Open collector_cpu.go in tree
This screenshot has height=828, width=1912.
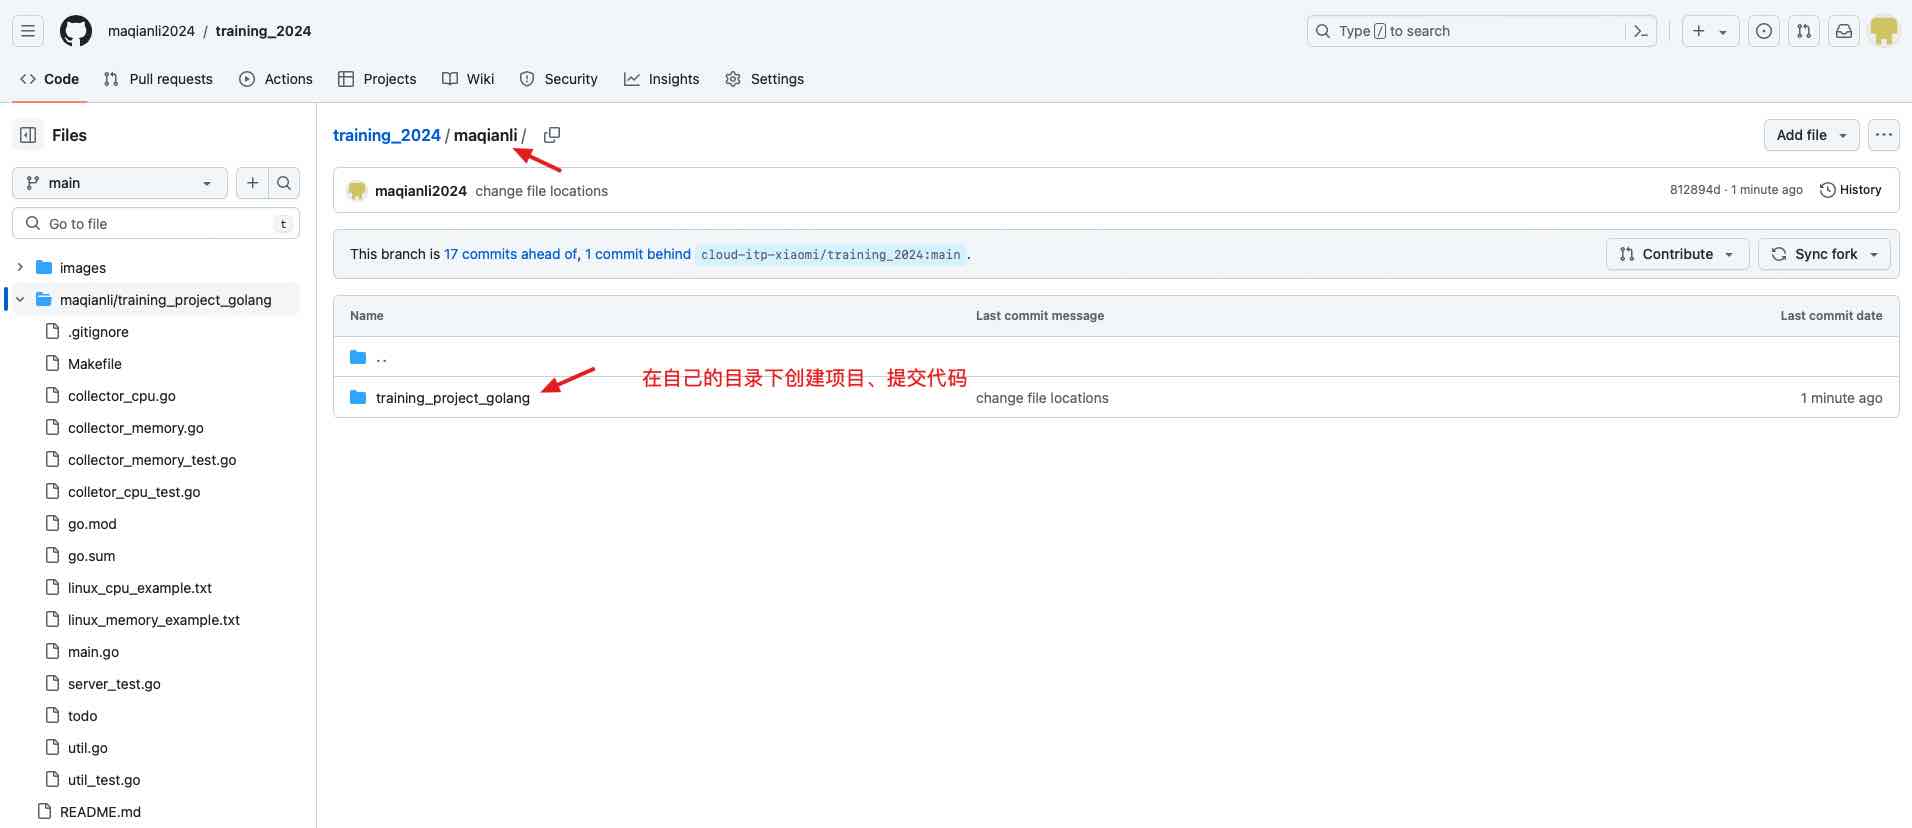(x=122, y=396)
